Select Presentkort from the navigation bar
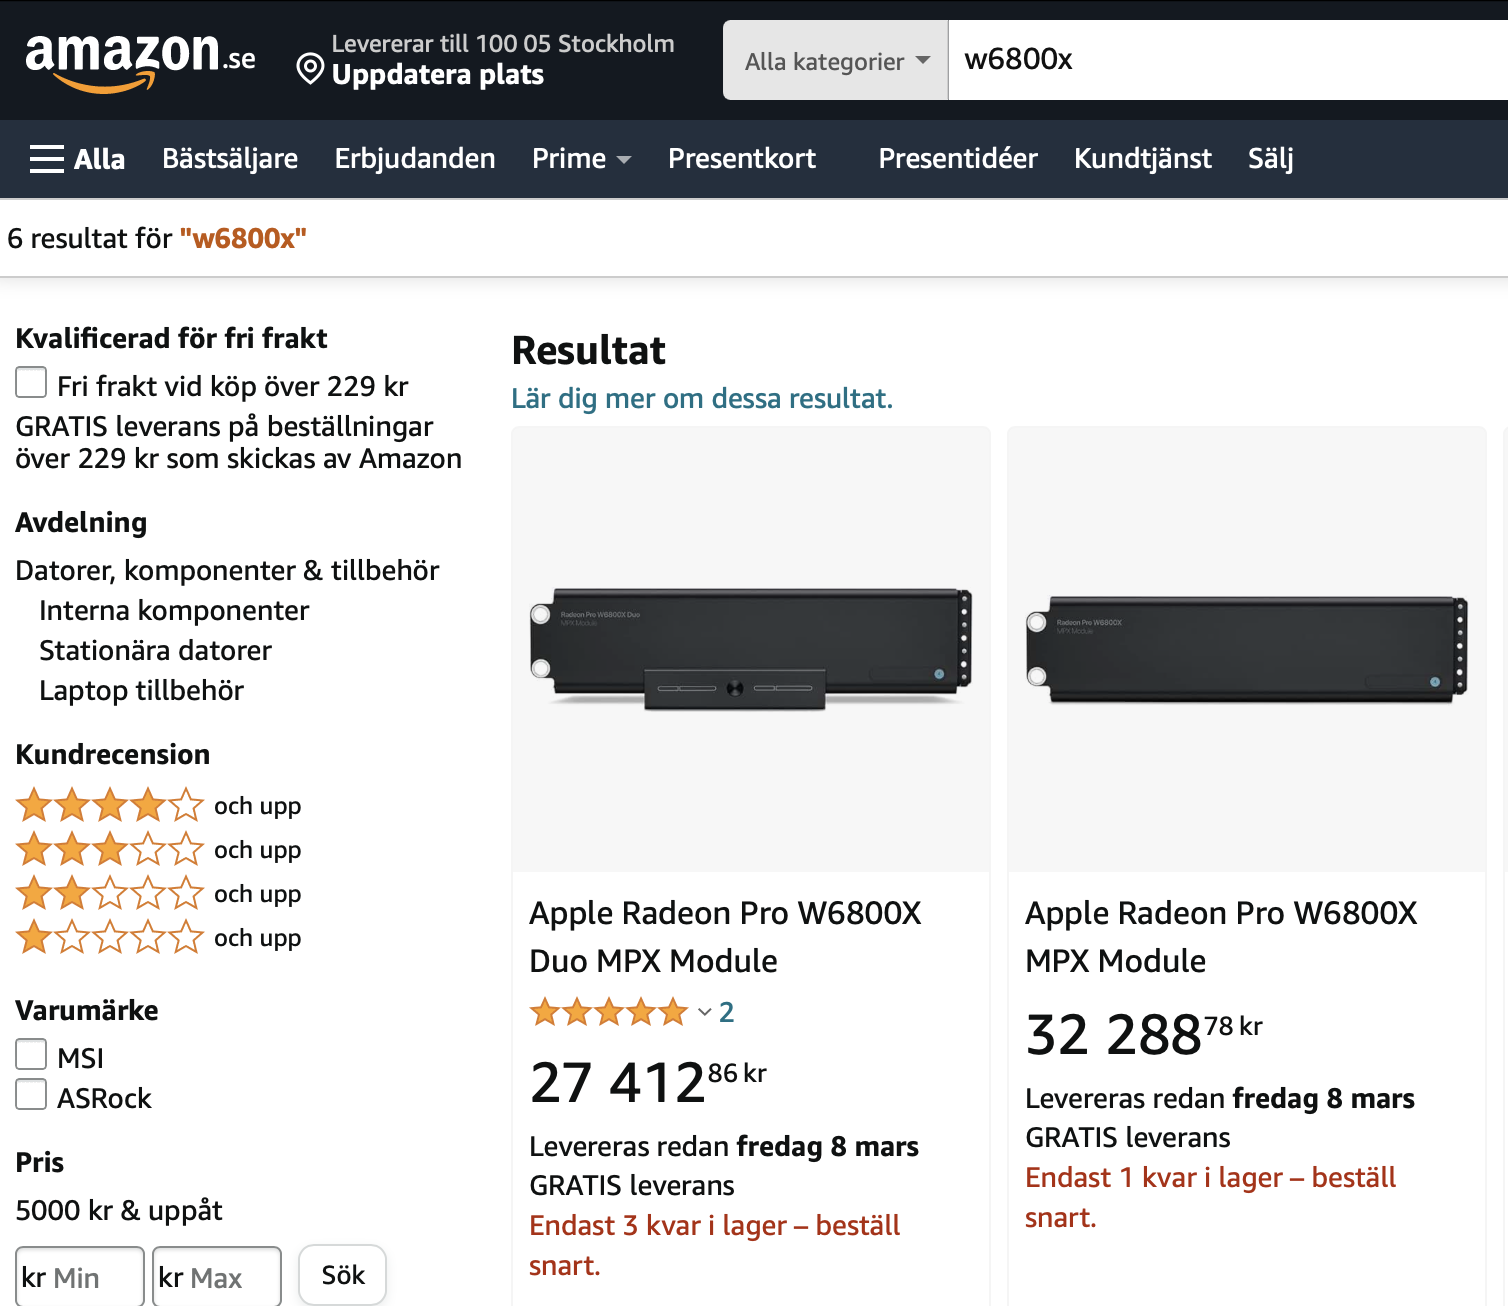Viewport: 1508px width, 1306px height. 742,158
